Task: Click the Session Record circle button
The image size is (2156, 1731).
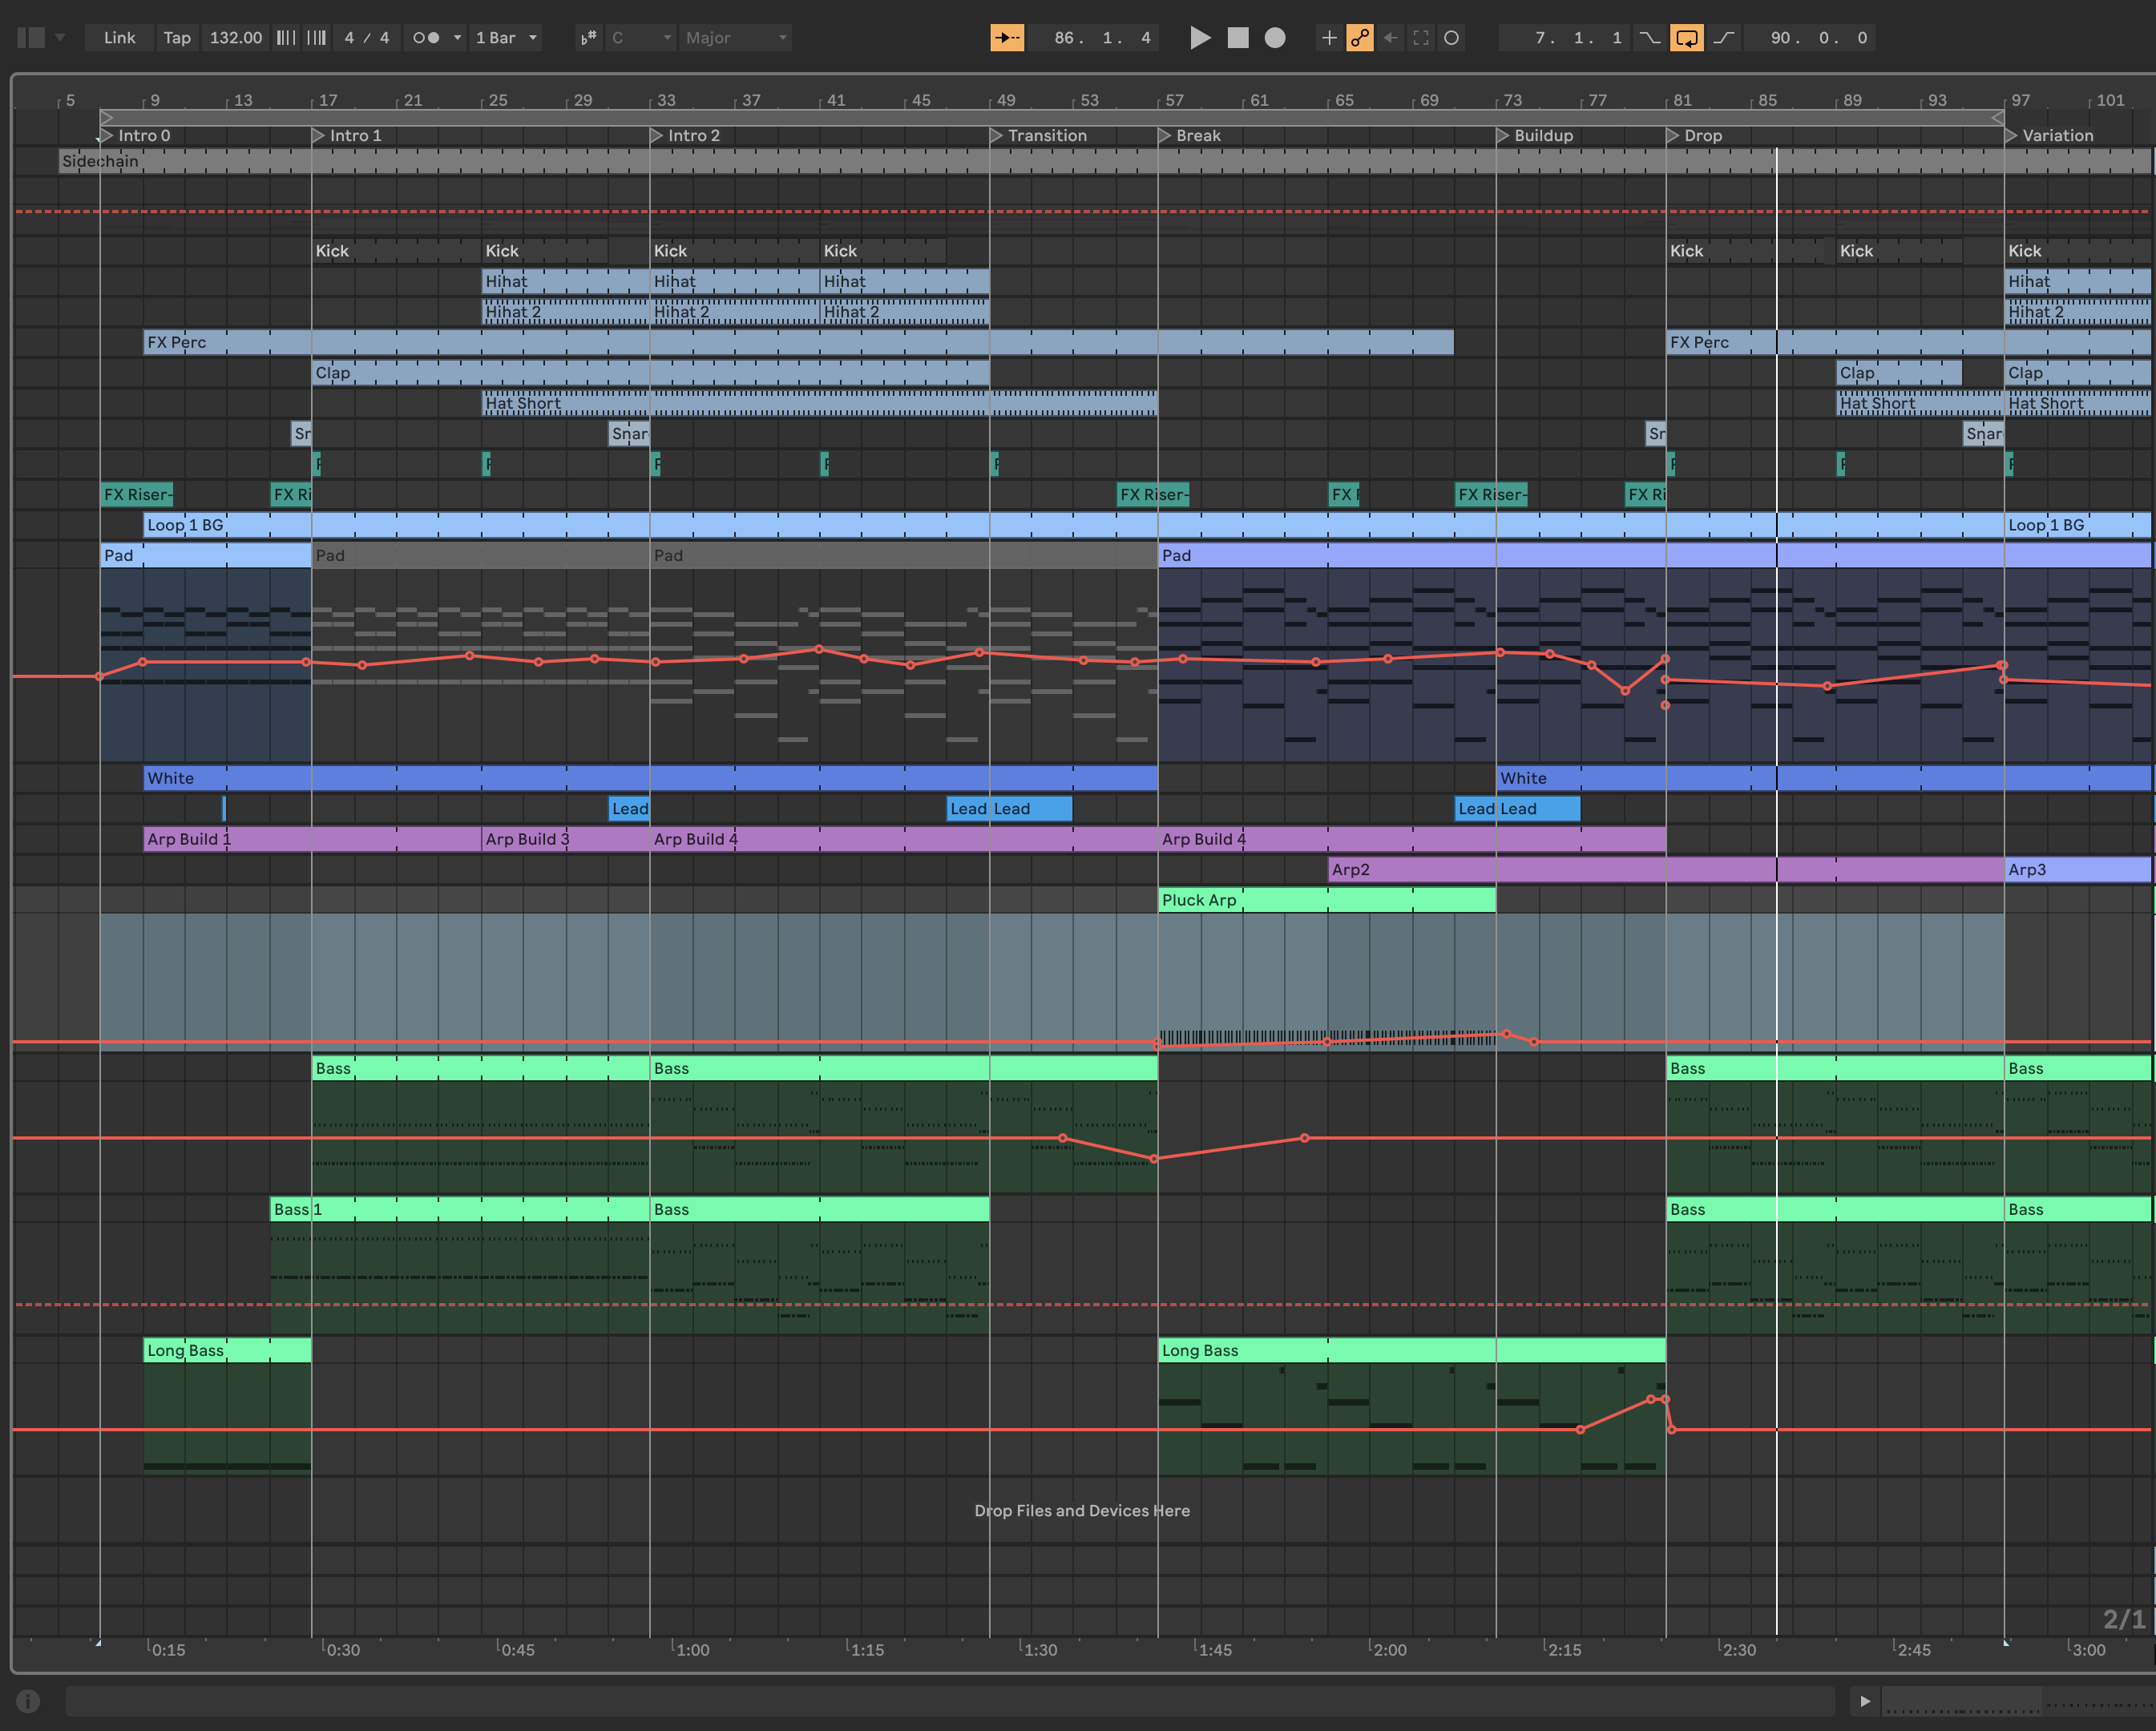Action: pyautogui.click(x=1452, y=38)
